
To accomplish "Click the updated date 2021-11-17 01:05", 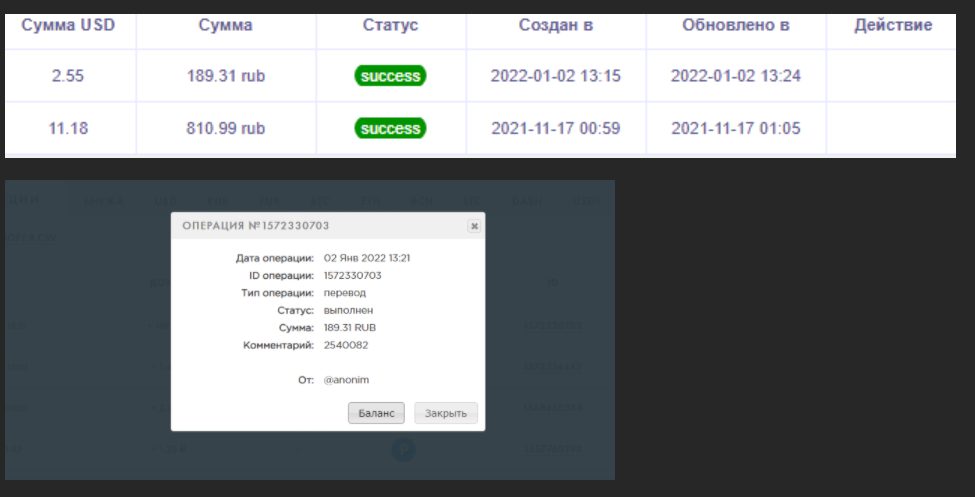I will [736, 128].
